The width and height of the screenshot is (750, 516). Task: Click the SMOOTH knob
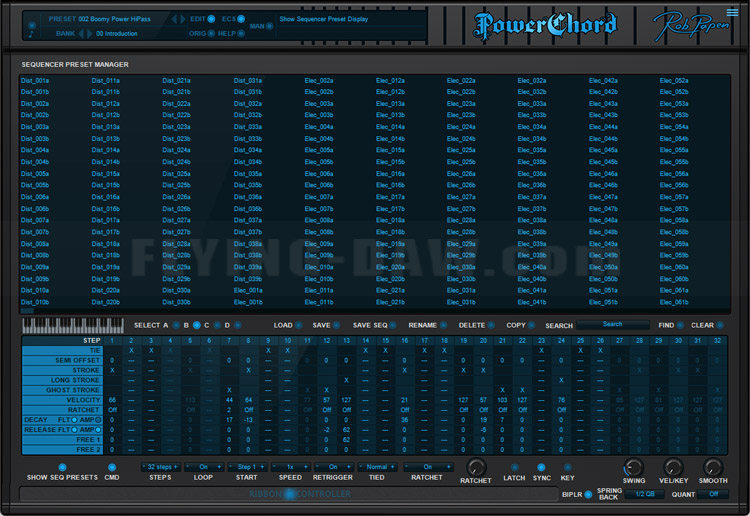coord(713,467)
